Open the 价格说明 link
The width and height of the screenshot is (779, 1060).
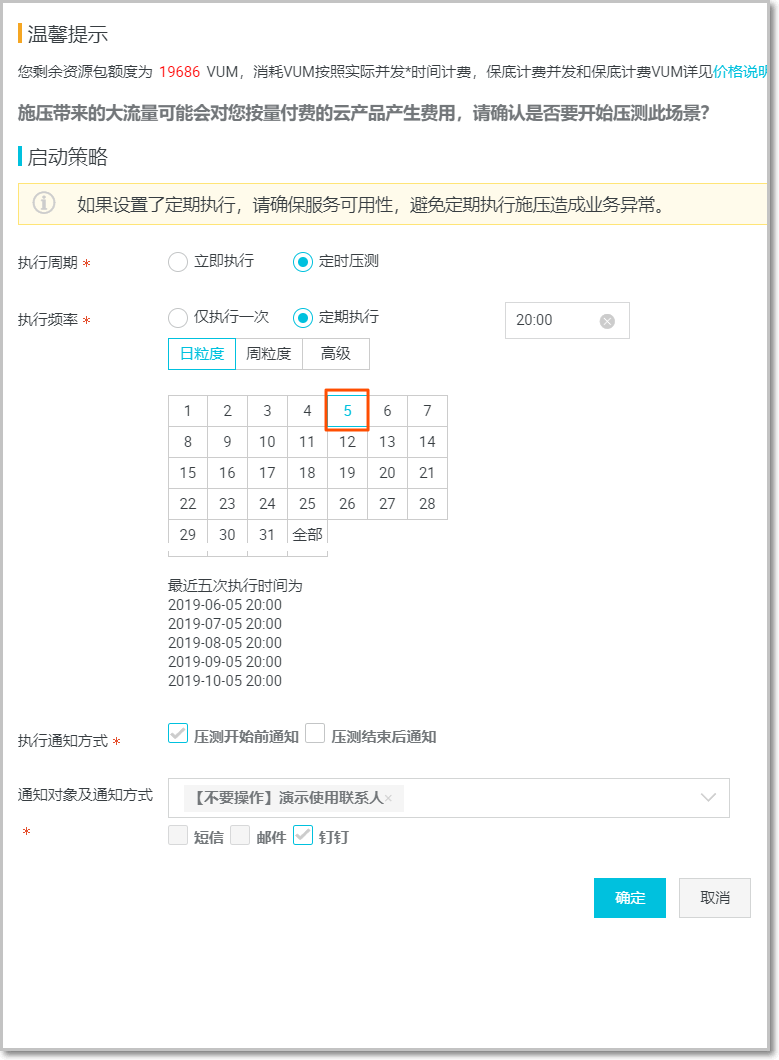point(740,72)
